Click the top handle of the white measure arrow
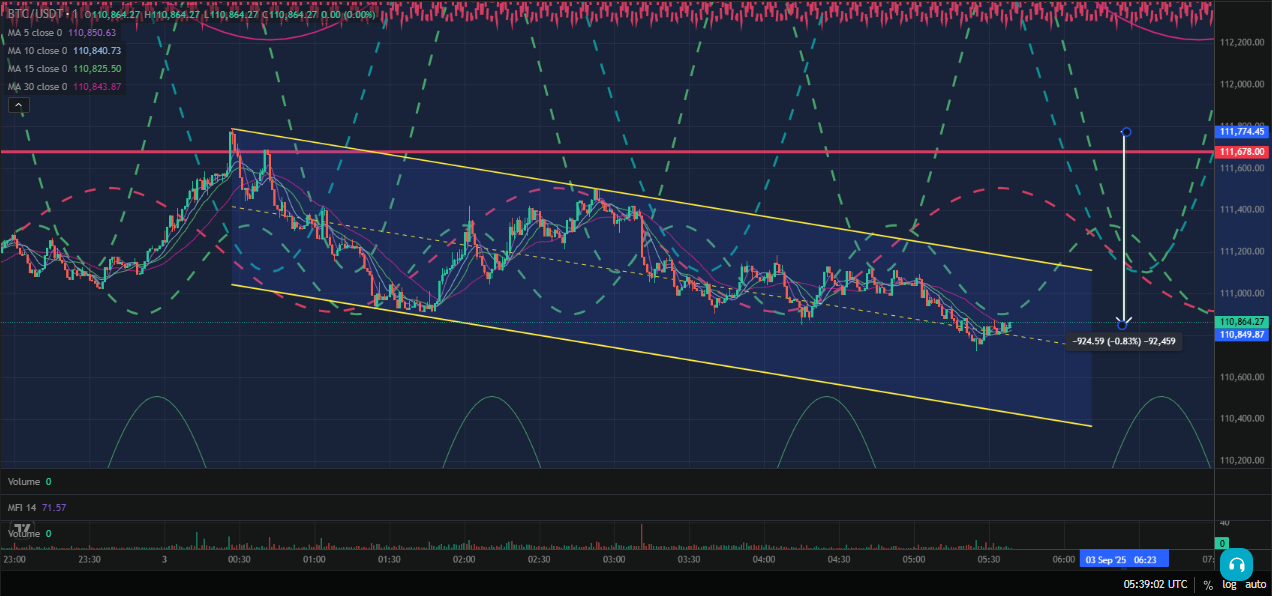The width and height of the screenshot is (1272, 596). tap(1126, 132)
